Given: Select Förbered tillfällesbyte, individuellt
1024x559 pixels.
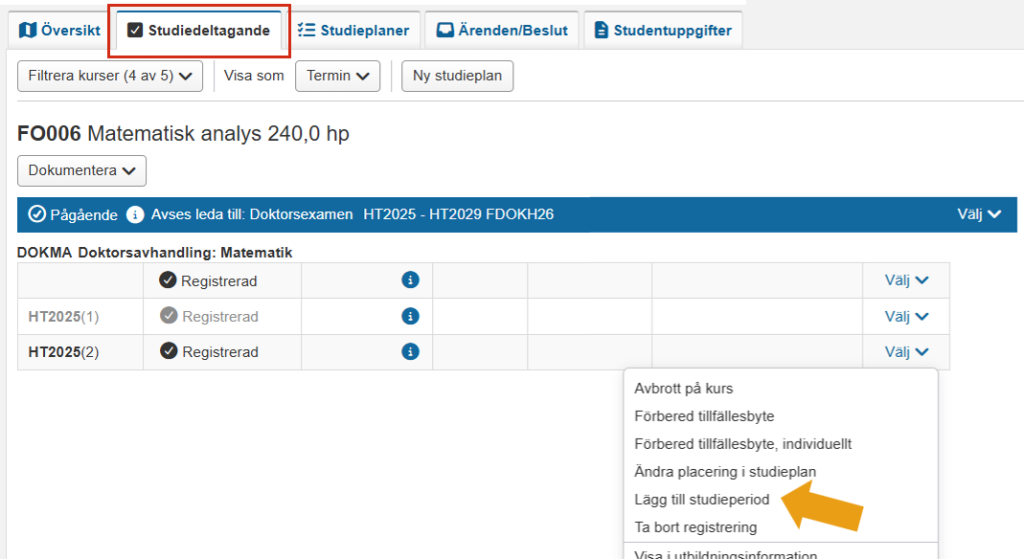Looking at the screenshot, I should [x=743, y=444].
